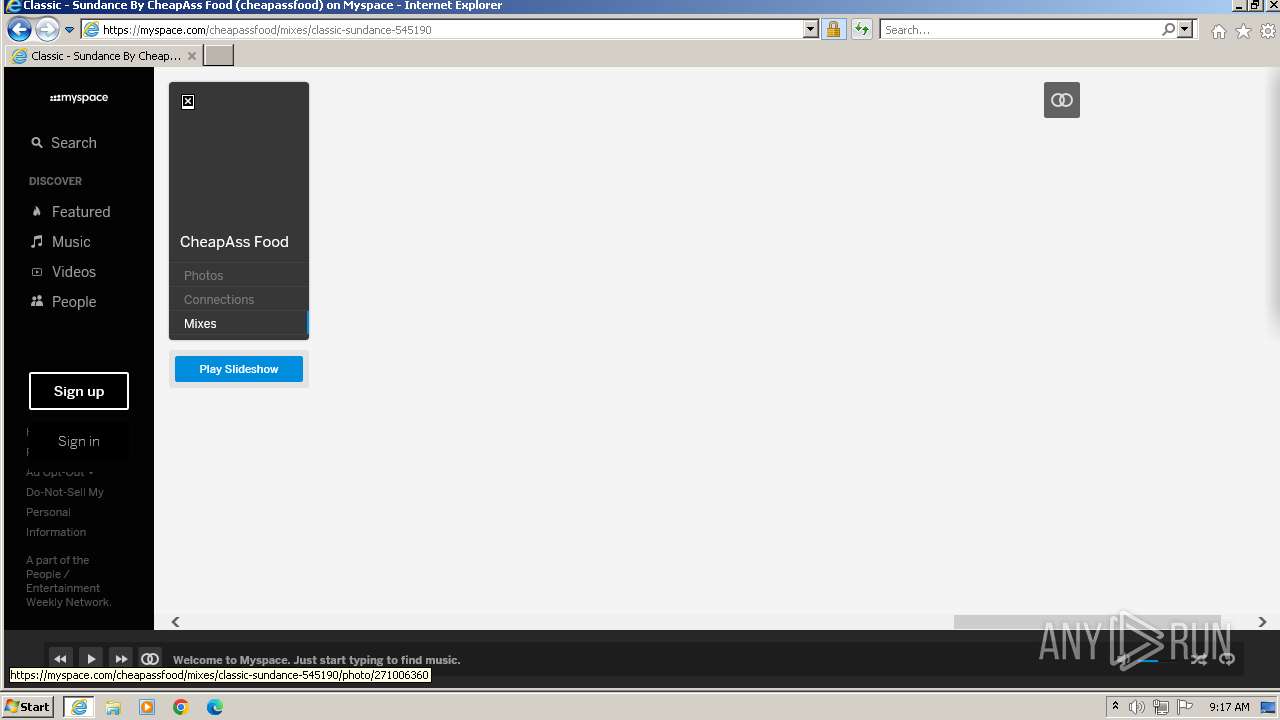Click the shuffle icon in the player

(x=1198, y=659)
